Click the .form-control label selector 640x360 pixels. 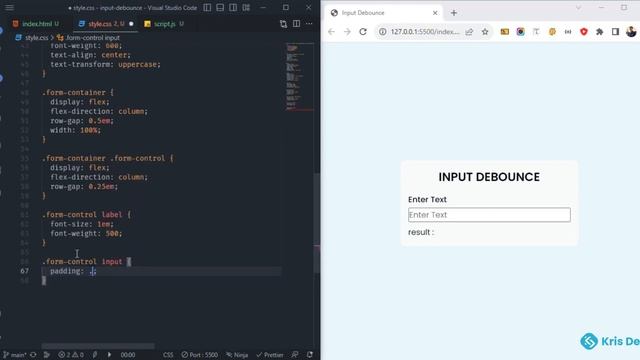click(82, 215)
